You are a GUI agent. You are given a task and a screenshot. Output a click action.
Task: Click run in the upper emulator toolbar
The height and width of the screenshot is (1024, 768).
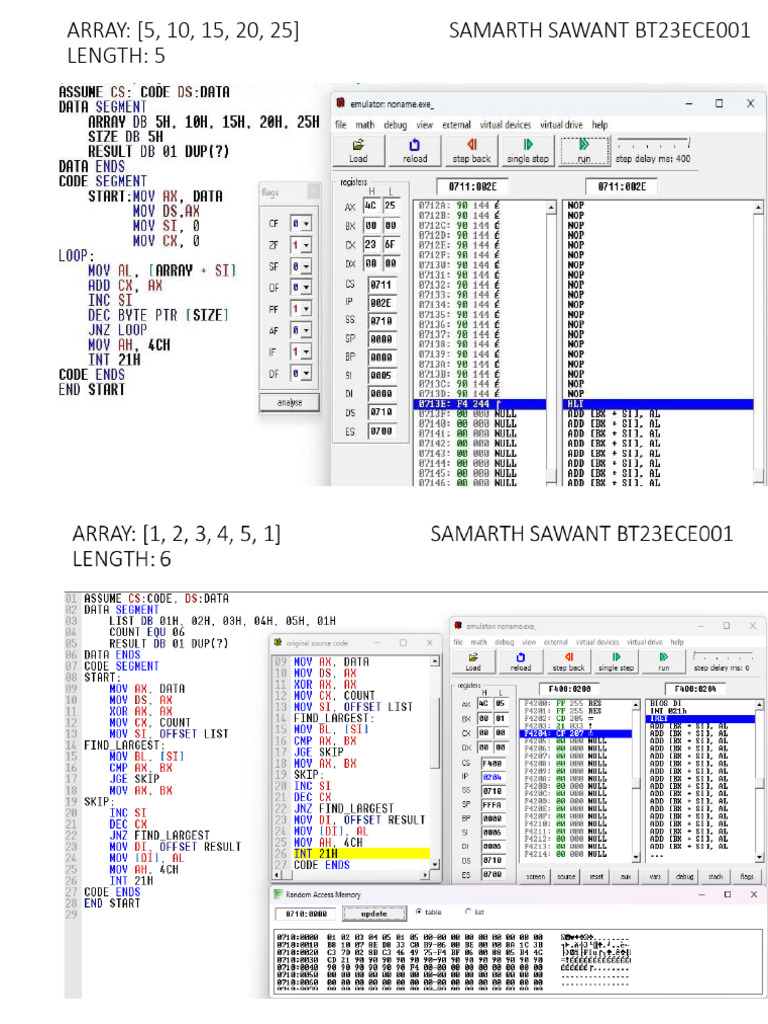pos(584,151)
